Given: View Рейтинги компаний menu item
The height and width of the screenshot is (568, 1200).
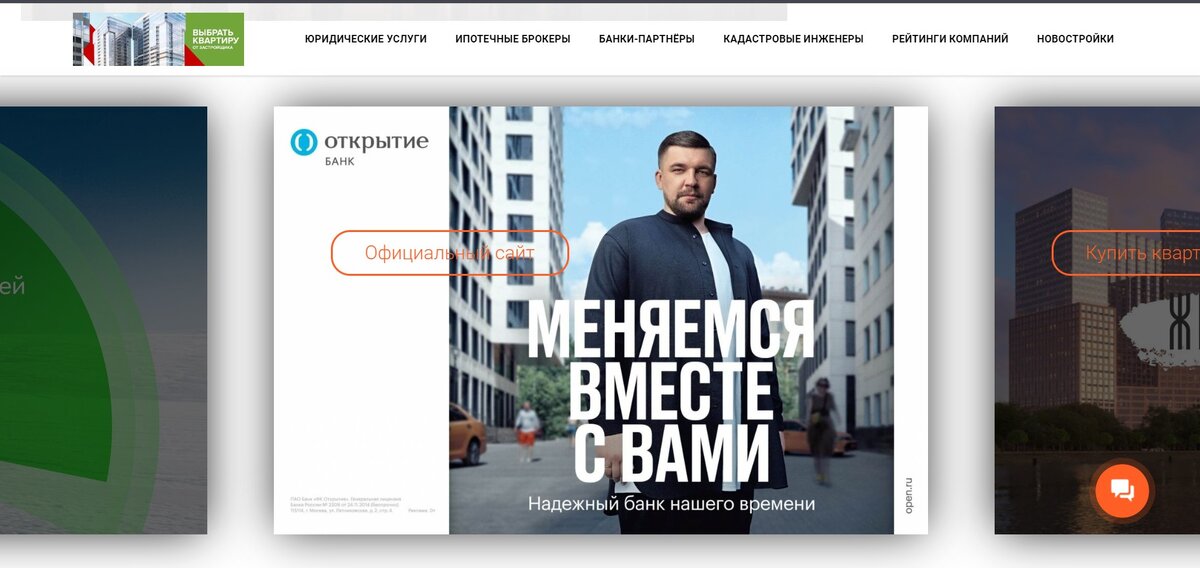Looking at the screenshot, I should pos(950,39).
